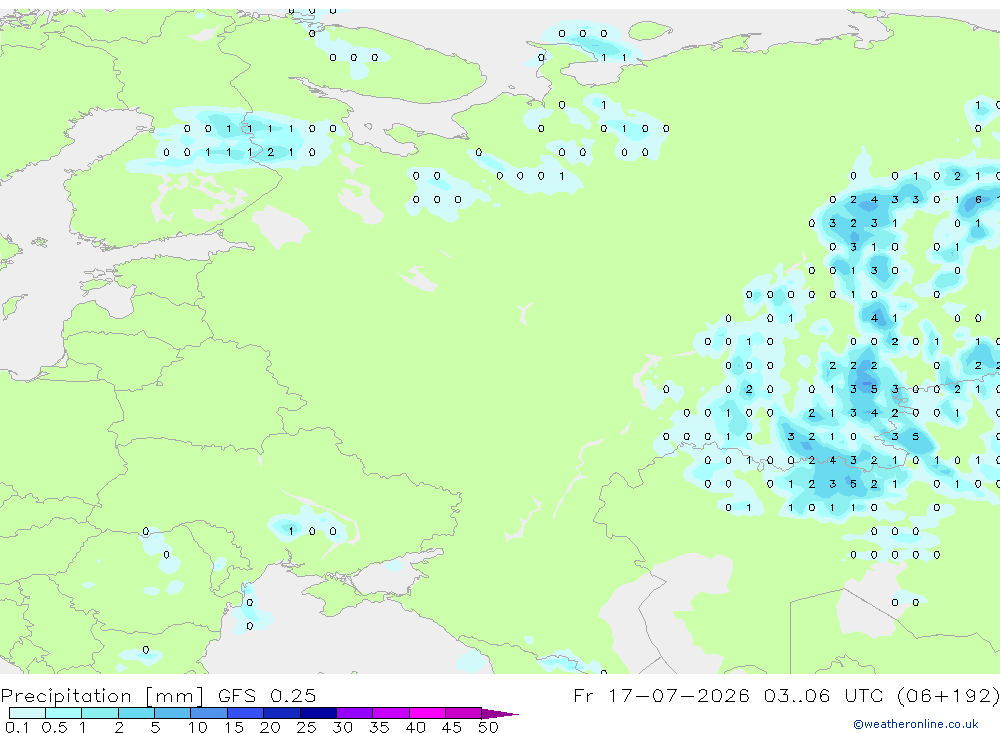Select the 10–15 mm legend color swatch
The height and width of the screenshot is (733, 1000).
pos(209,713)
